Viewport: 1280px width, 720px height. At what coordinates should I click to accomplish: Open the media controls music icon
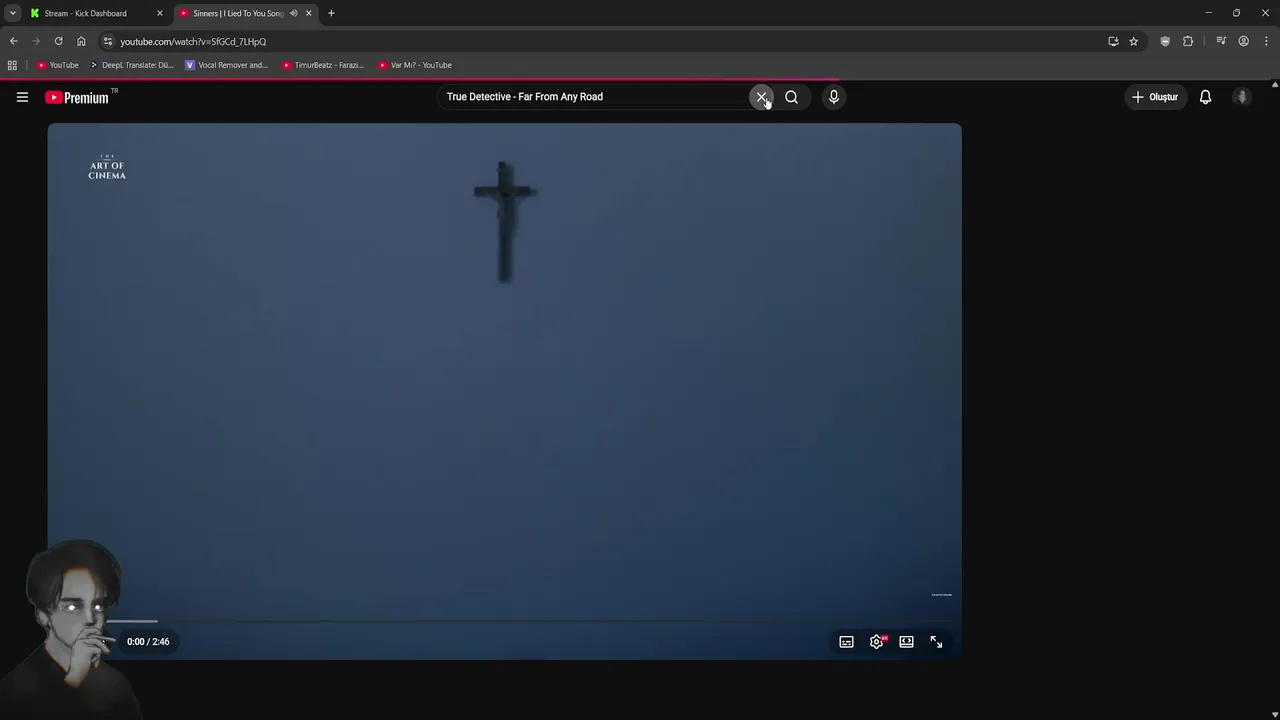[x=1221, y=41]
